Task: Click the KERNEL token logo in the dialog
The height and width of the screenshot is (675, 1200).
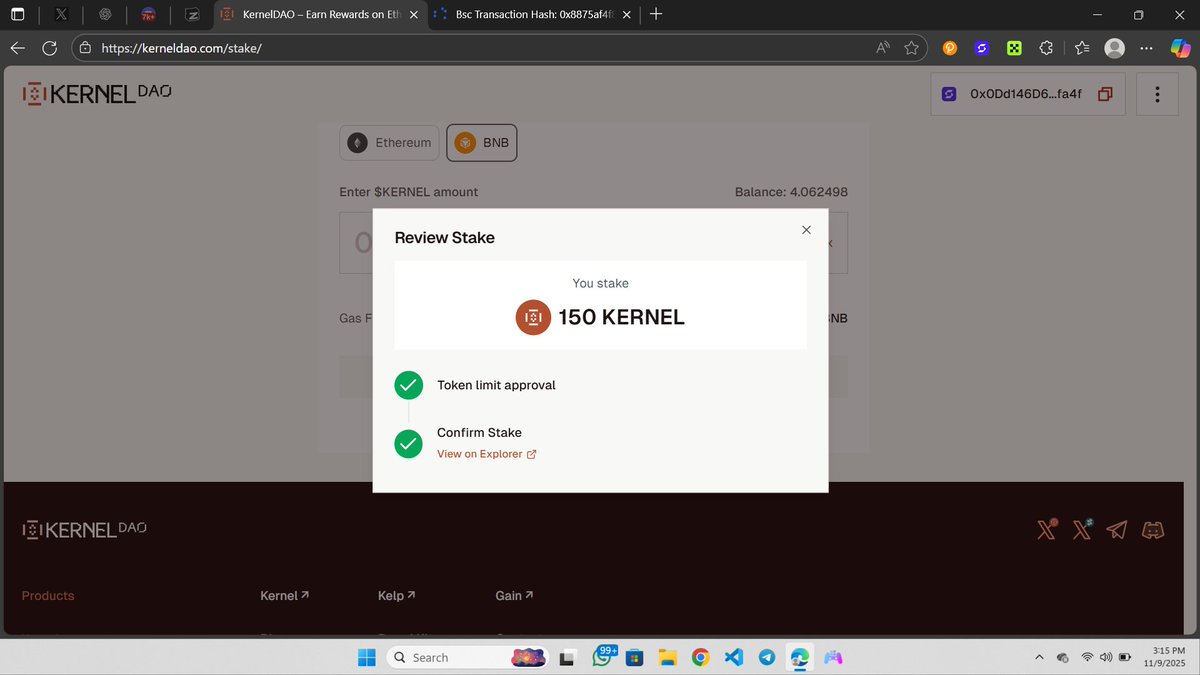Action: point(533,317)
